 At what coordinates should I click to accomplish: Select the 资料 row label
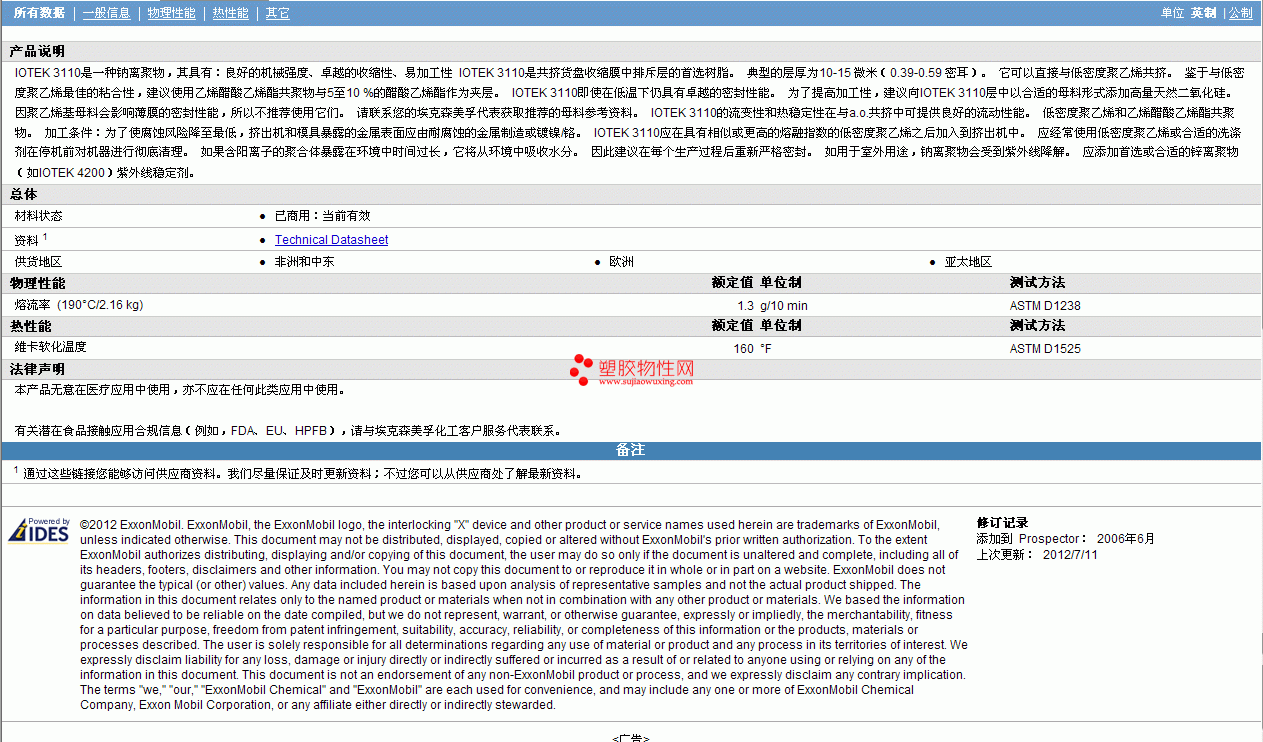click(26, 240)
